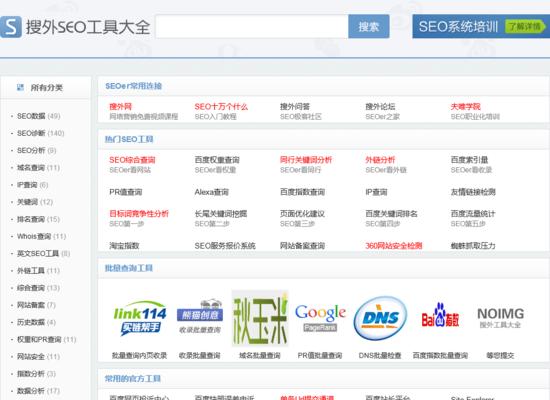Open the 目标词竞争性分析 tool
The height and width of the screenshot is (400, 550).
(139, 213)
